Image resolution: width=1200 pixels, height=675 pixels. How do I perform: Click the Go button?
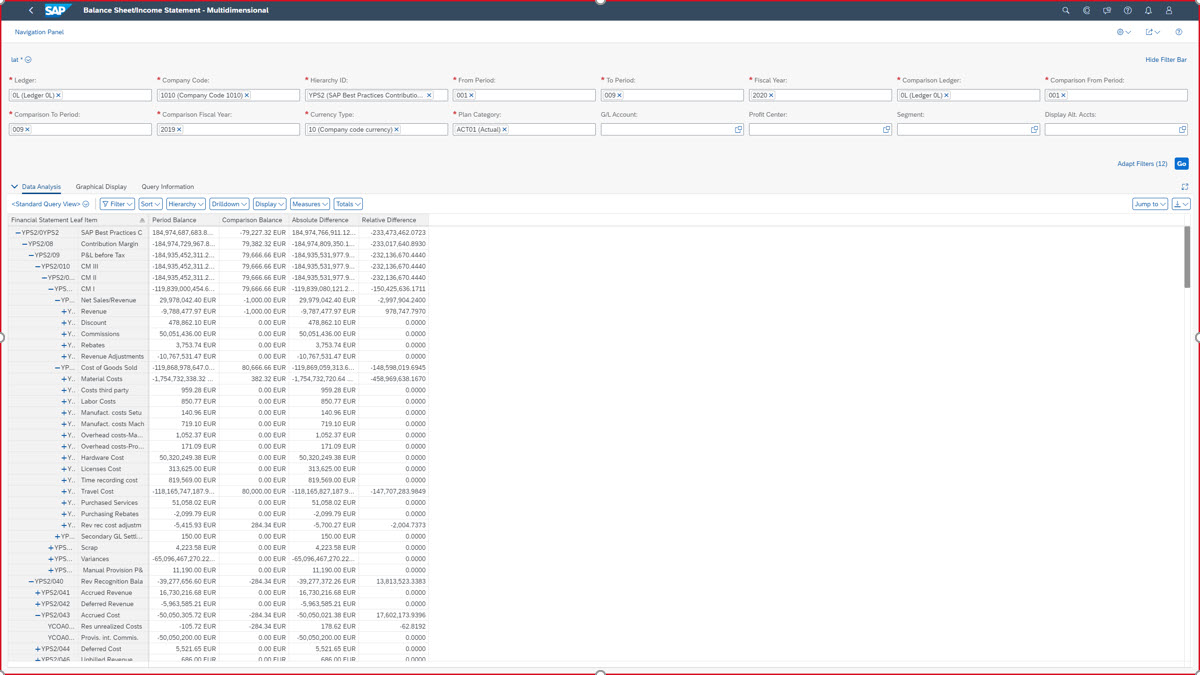point(1181,163)
